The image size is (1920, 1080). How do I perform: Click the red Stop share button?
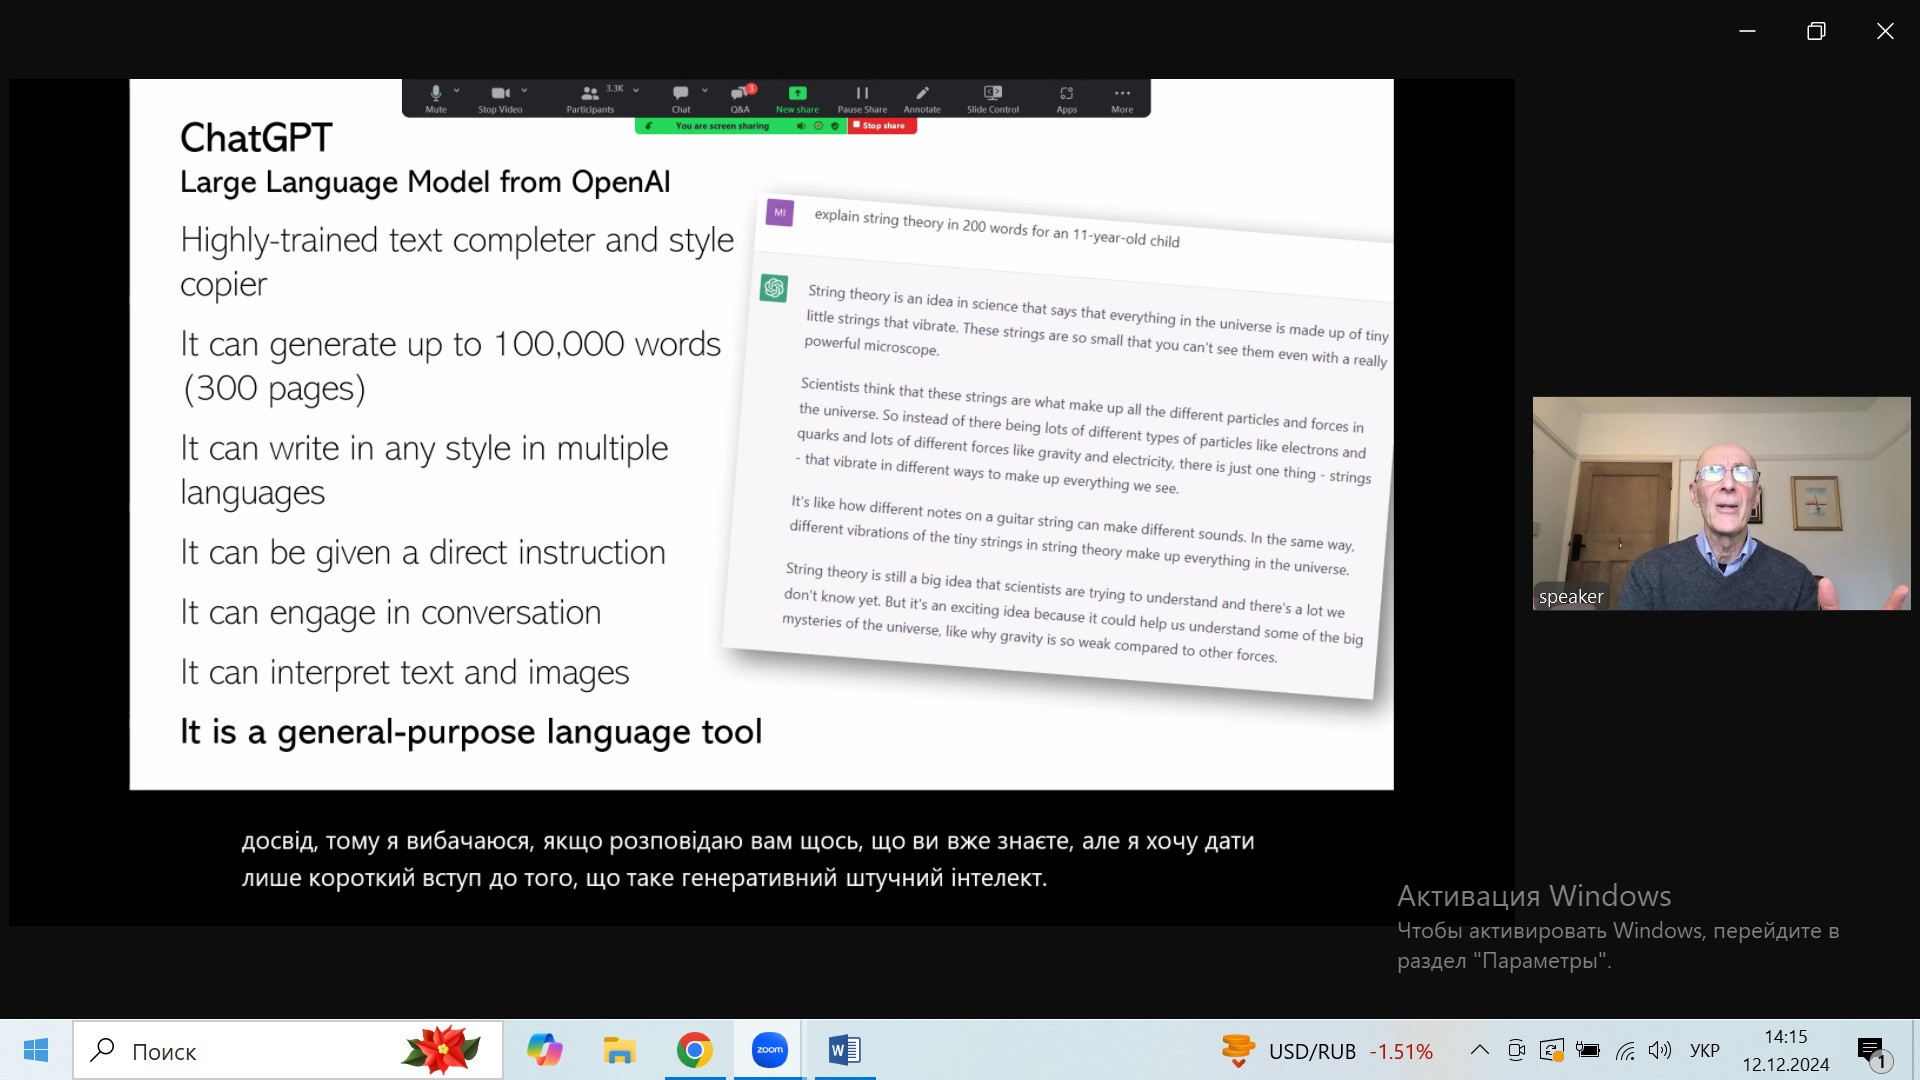[882, 126]
